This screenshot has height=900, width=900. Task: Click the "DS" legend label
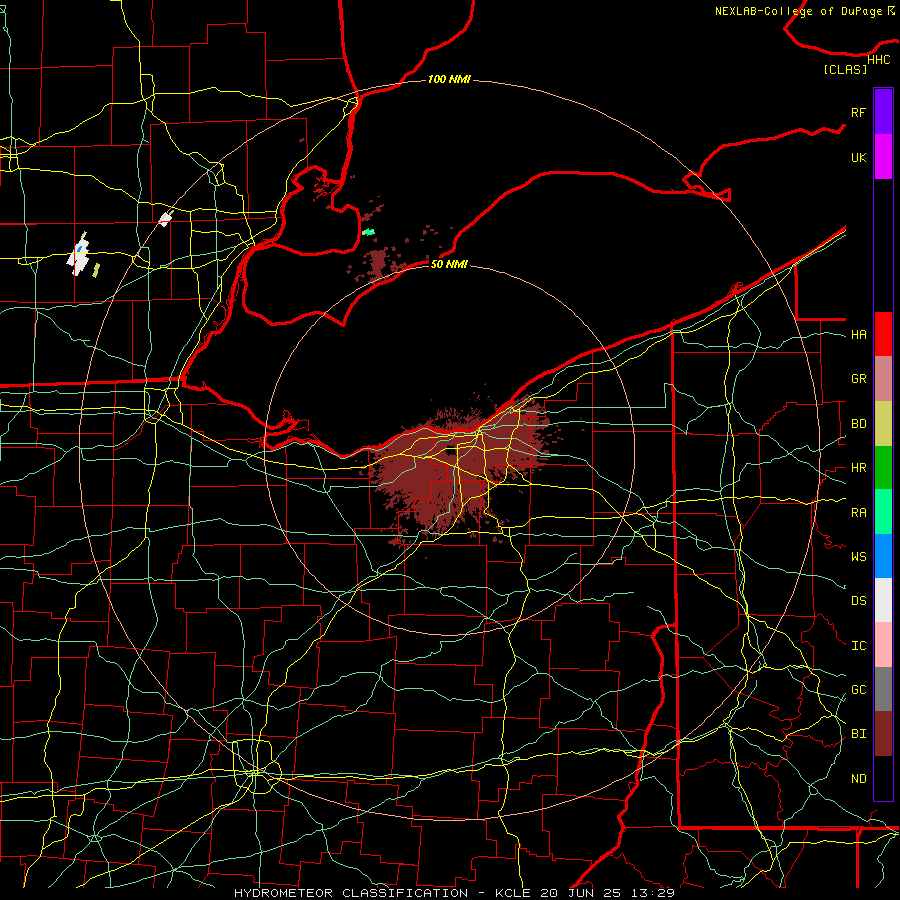858,600
